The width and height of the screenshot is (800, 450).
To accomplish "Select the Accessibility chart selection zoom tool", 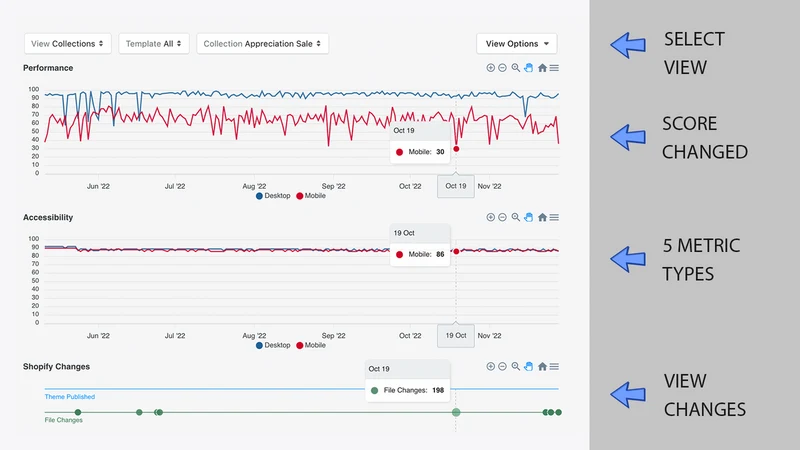I will pos(516,217).
